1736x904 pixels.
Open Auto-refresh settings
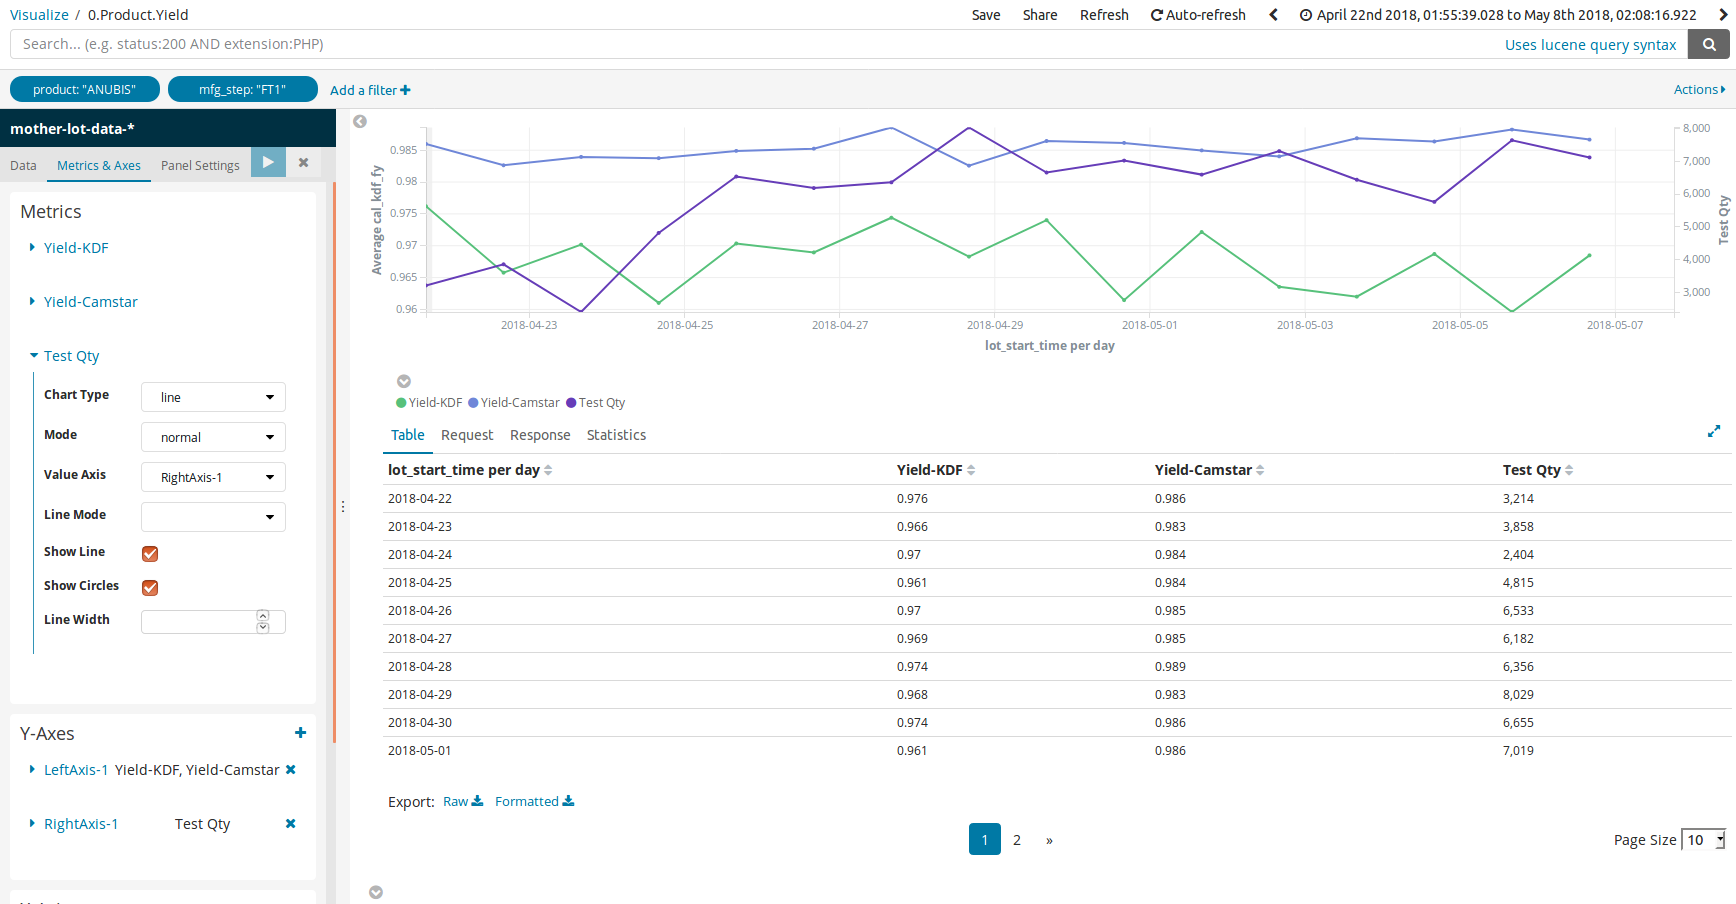(1198, 15)
